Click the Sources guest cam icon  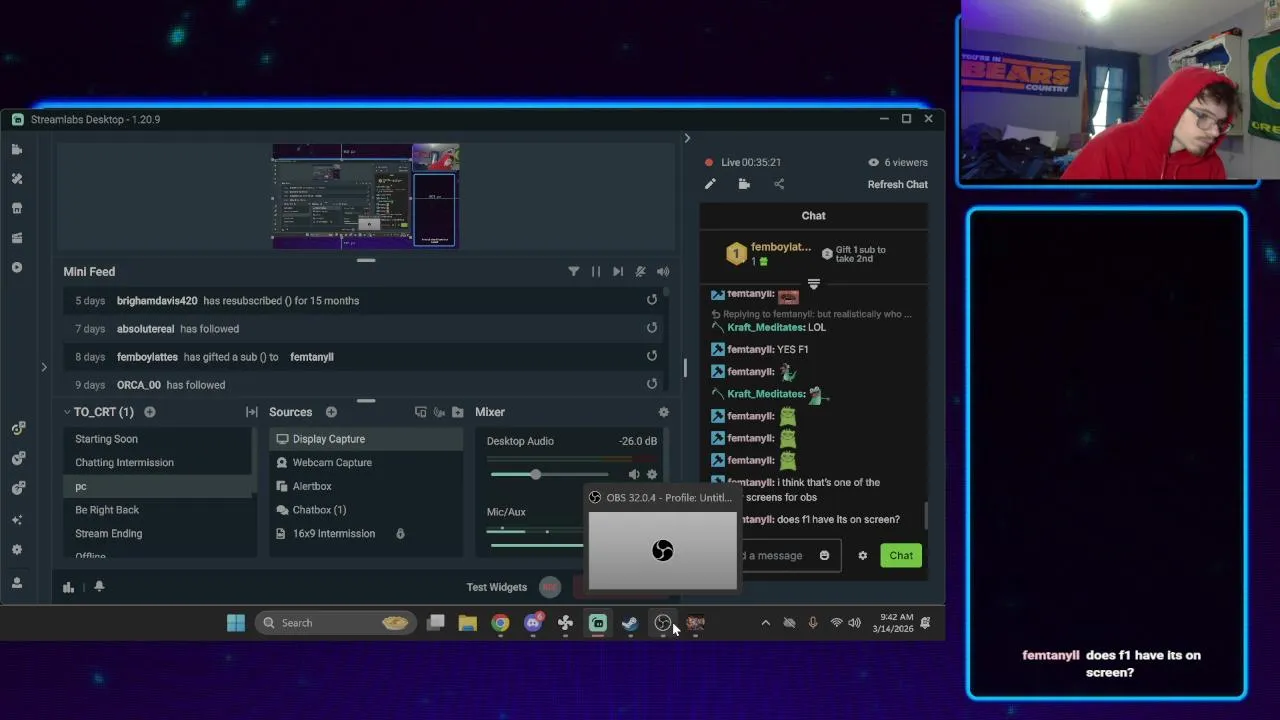pos(439,412)
